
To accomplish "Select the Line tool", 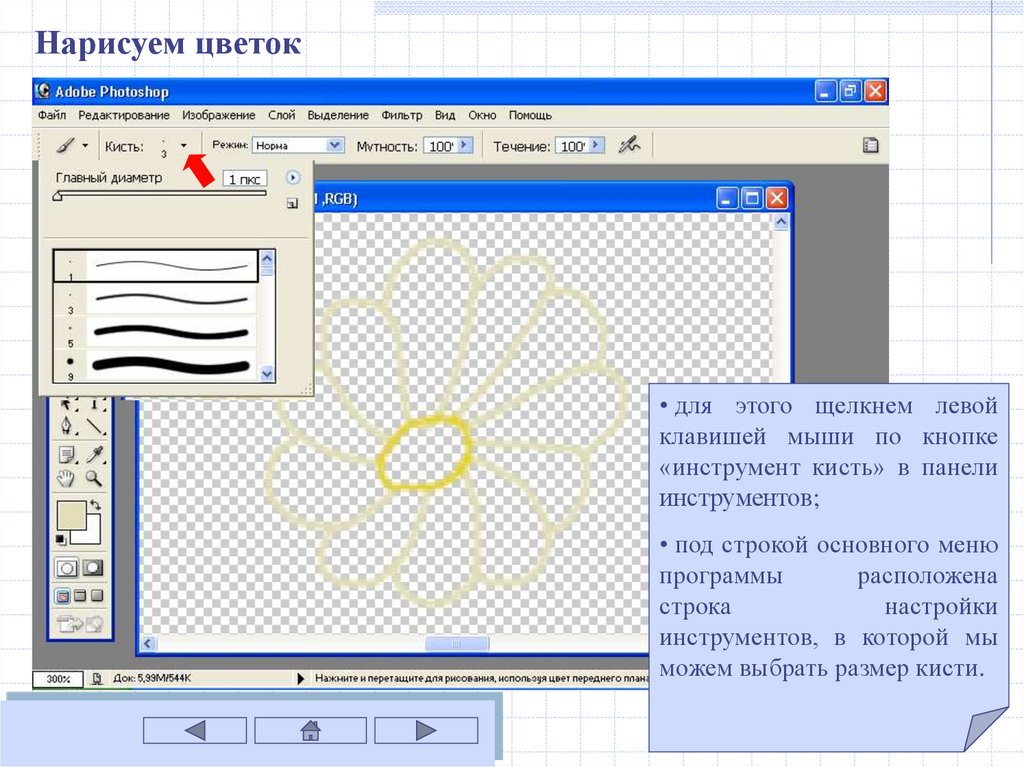I will 95,427.
